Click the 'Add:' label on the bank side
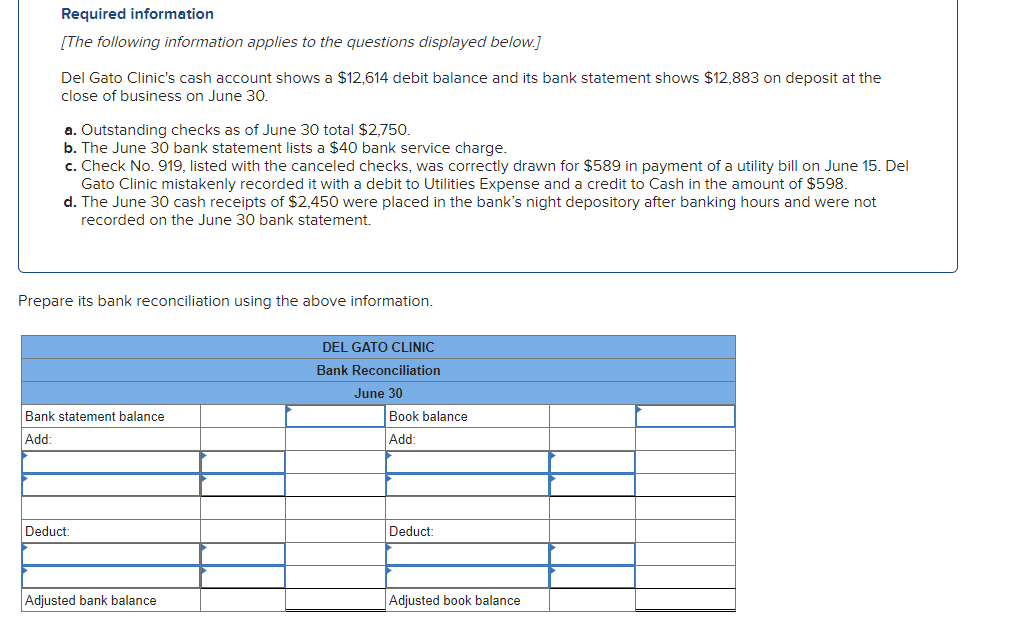The height and width of the screenshot is (617, 1016). tap(38, 439)
